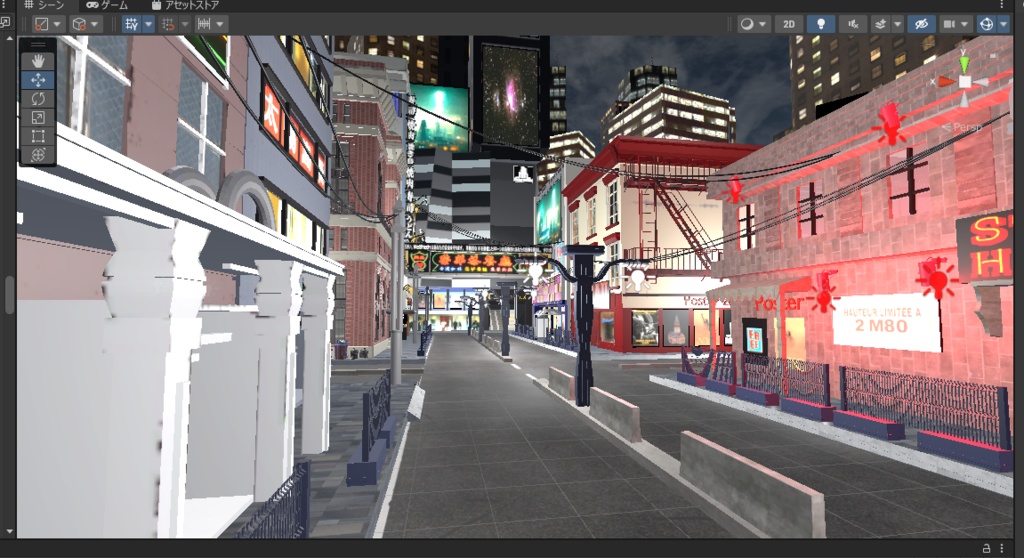Click the handle rotation (global/local) cube icon

pyautogui.click(x=79, y=24)
